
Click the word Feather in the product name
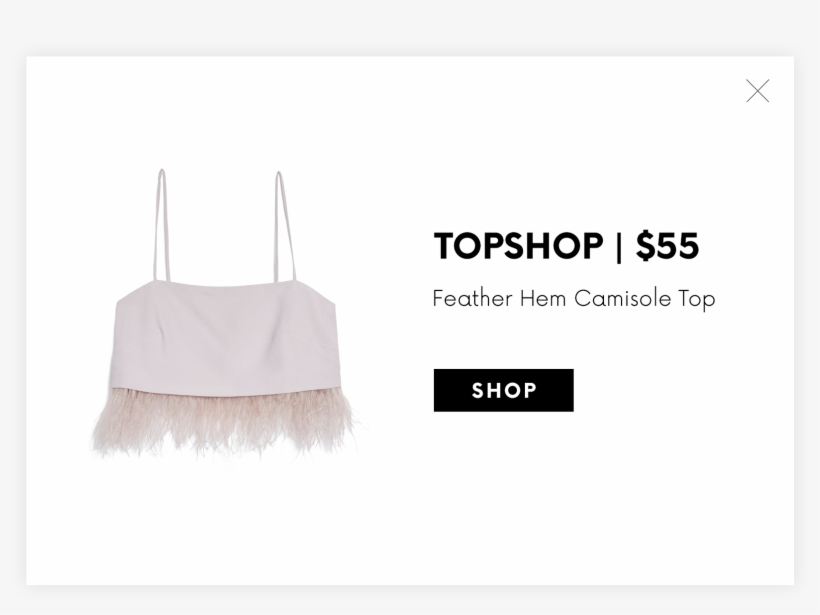[x=472, y=299]
